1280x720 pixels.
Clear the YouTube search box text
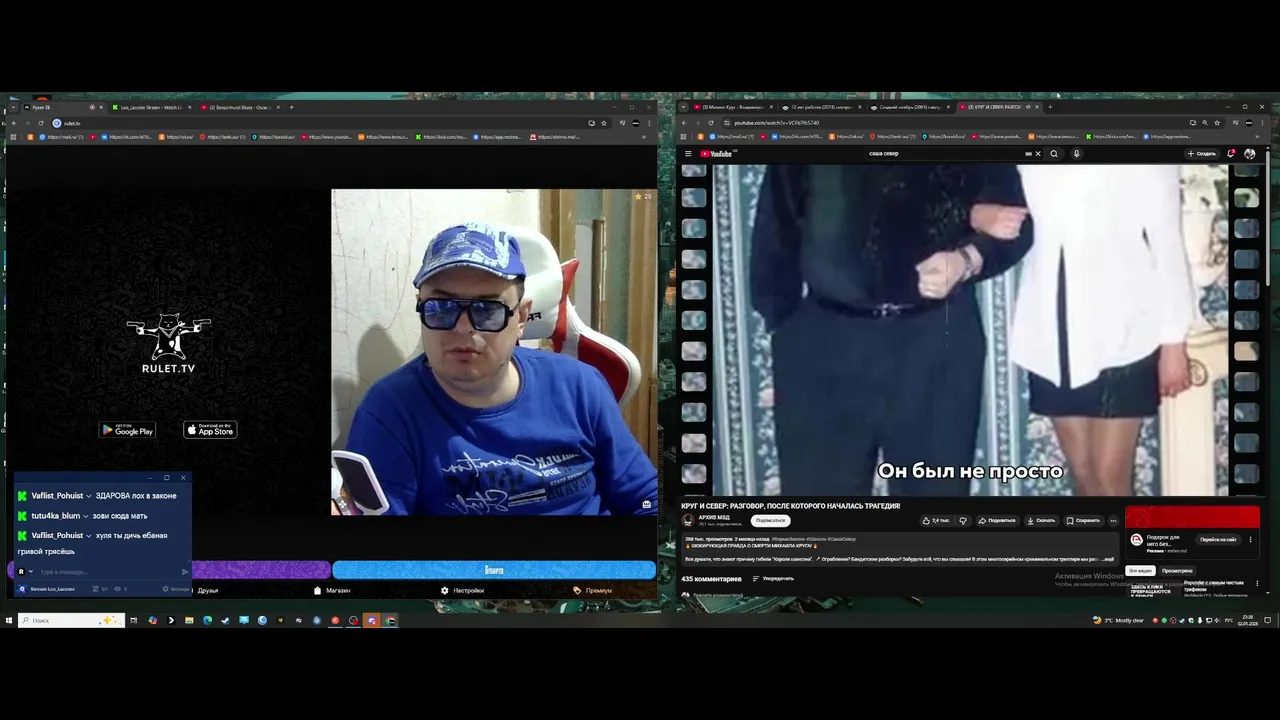pos(1037,154)
